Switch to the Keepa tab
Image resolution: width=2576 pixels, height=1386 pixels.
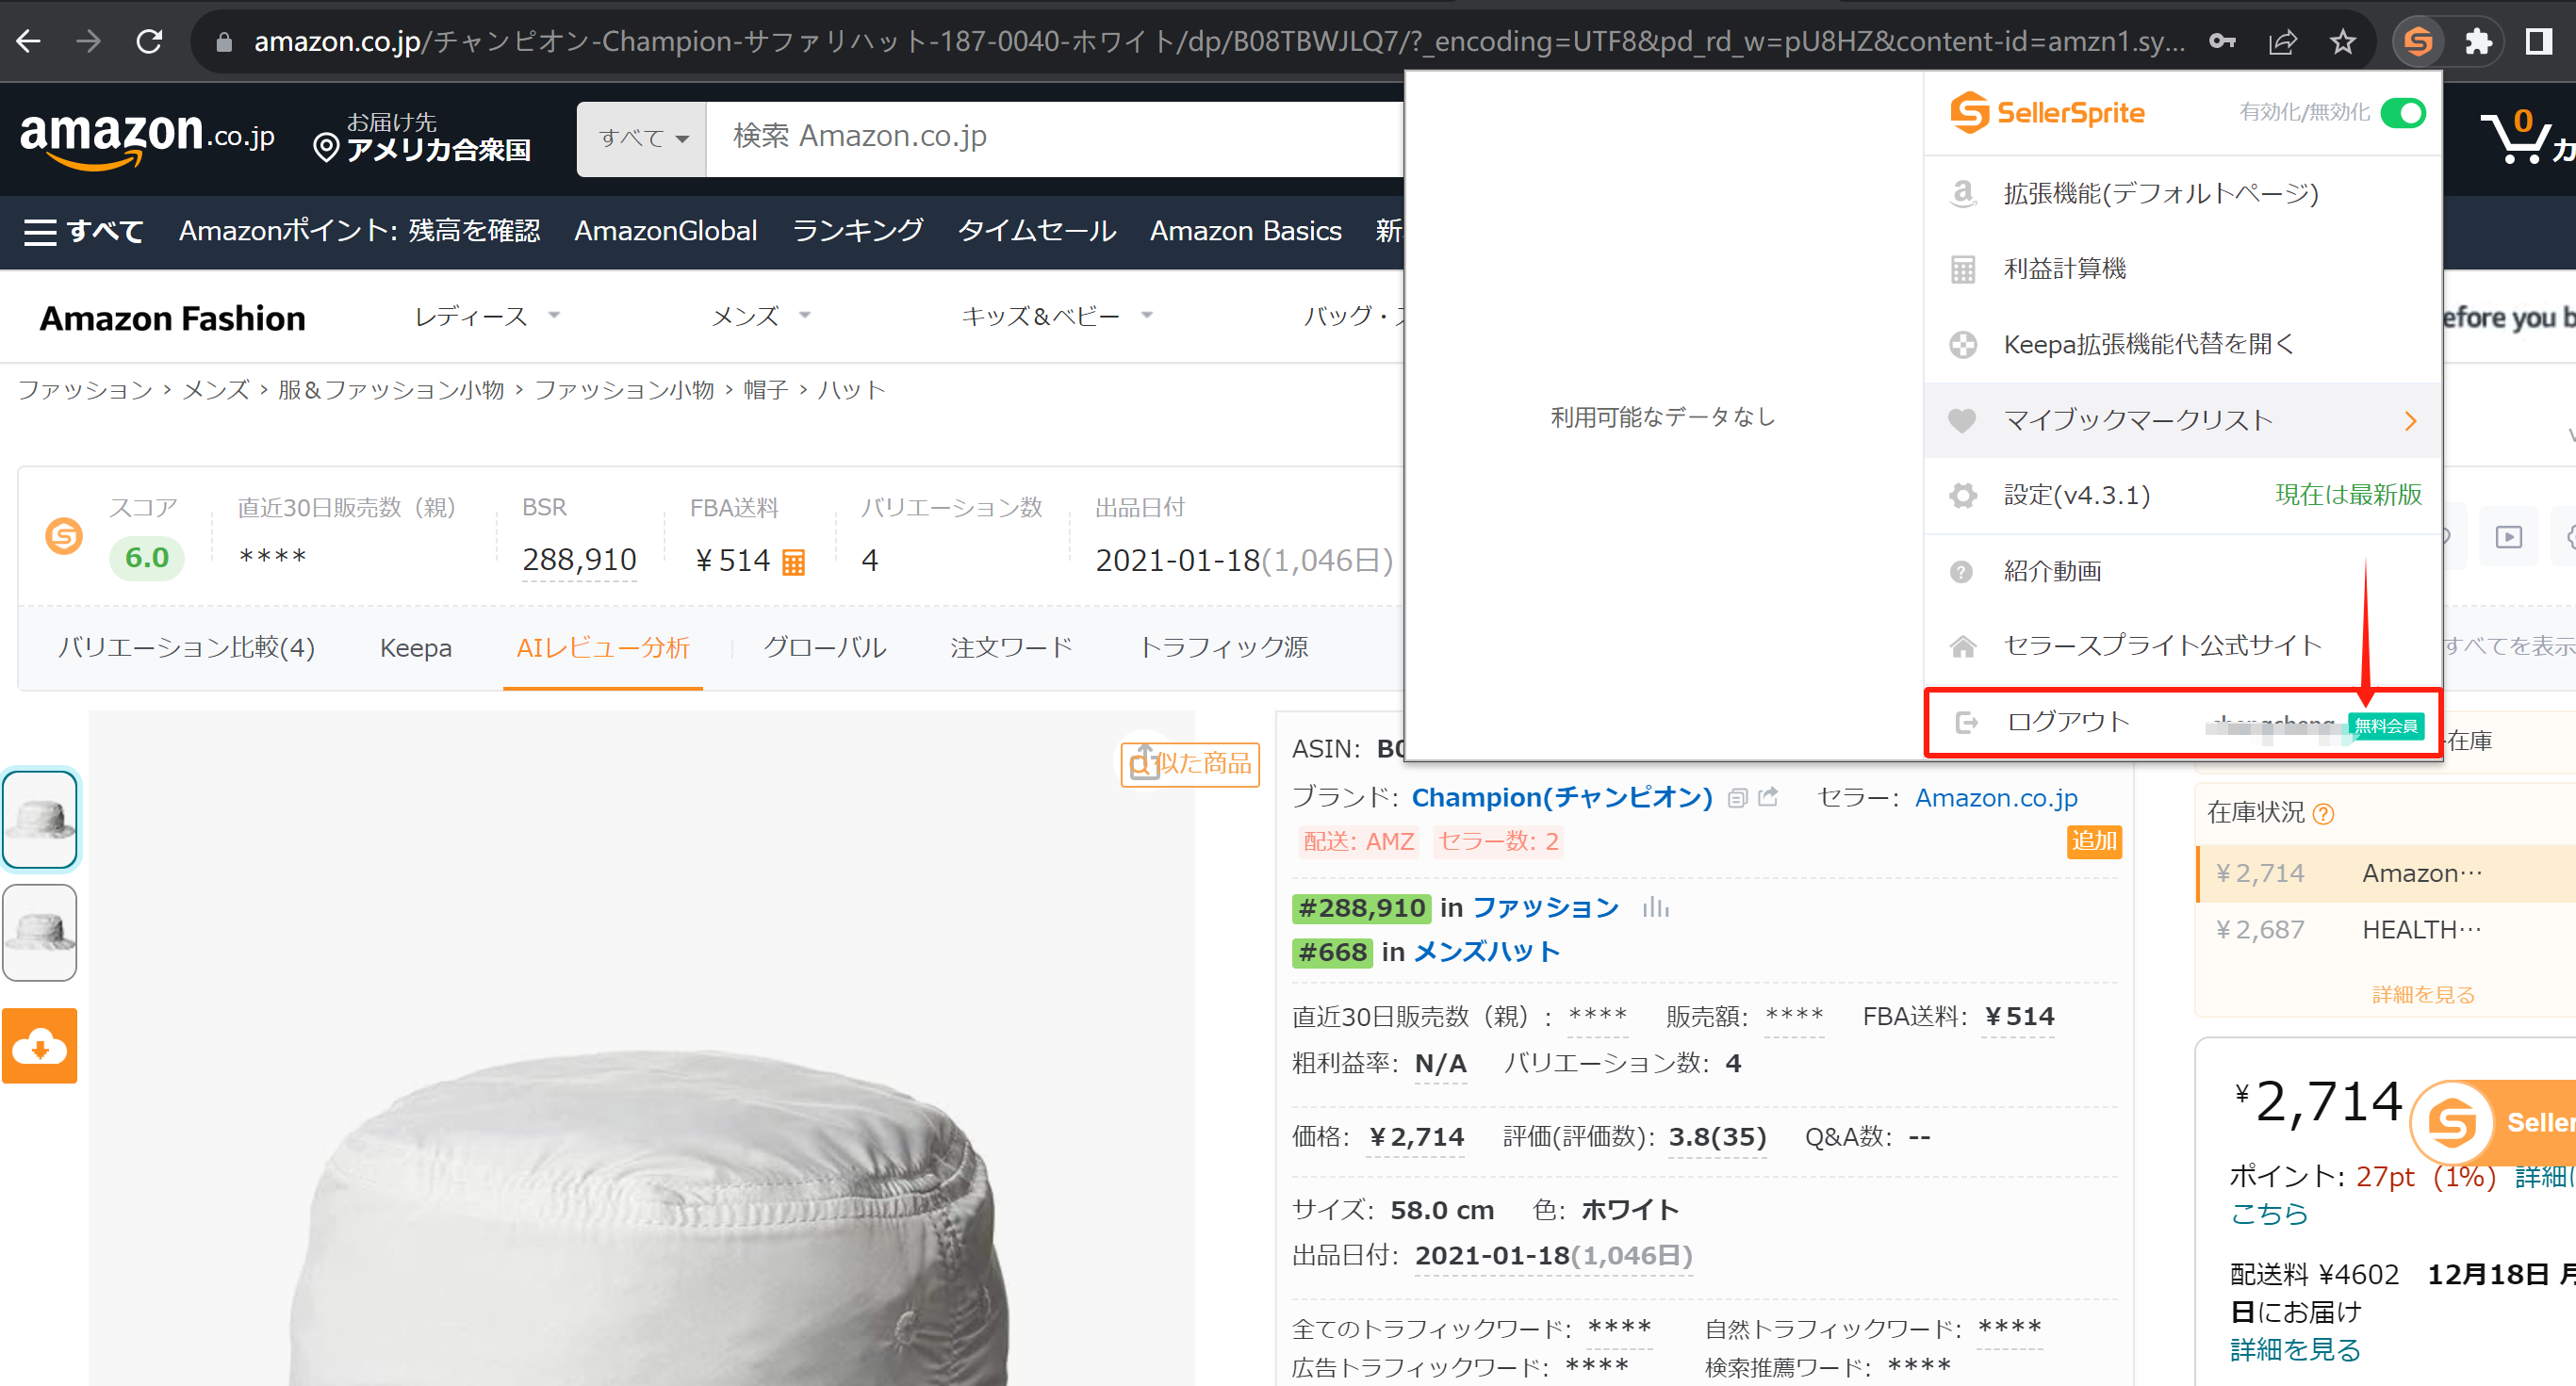tap(415, 648)
